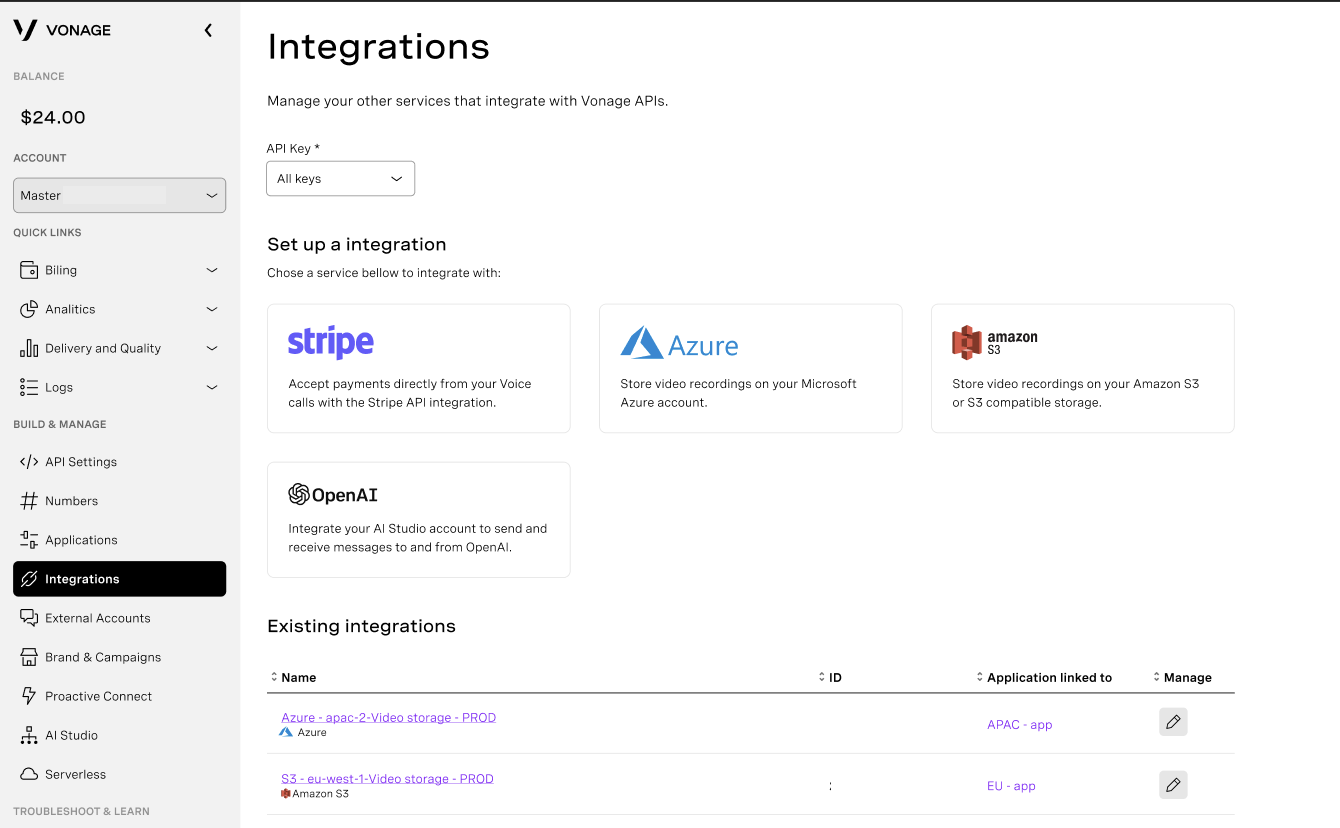
Task: Go to External Accounts in sidebar
Action: tap(97, 619)
